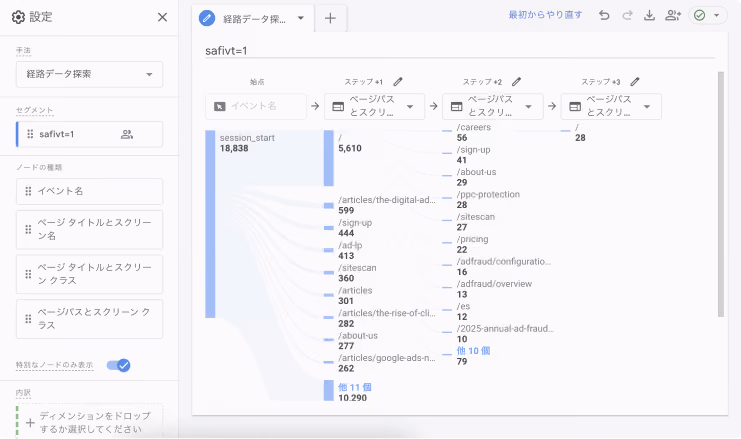The height and width of the screenshot is (439, 741).
Task: Close the 設定 panel
Action: point(162,17)
